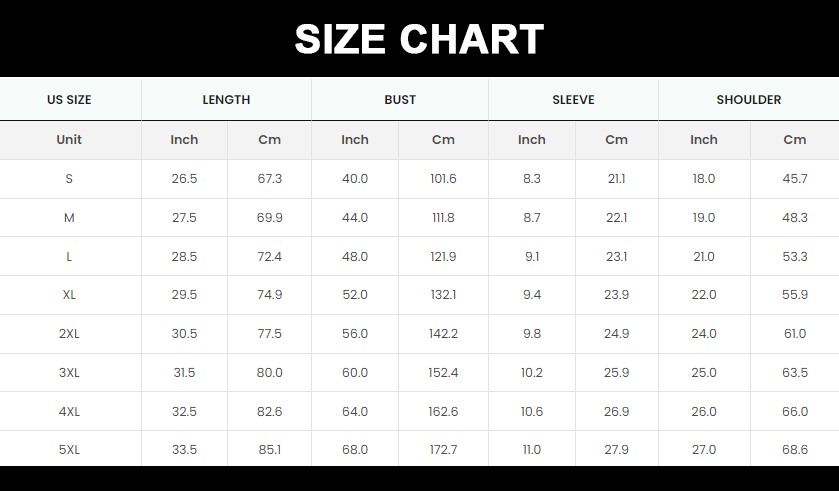This screenshot has height=491, width=839.
Task: Click the 61.0 cm shoulder value
Action: click(x=795, y=334)
